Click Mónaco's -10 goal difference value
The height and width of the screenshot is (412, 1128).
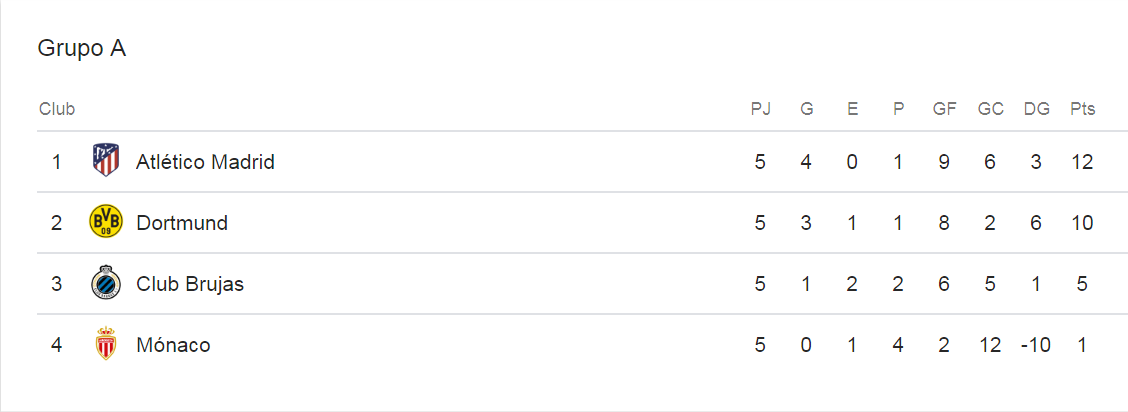(x=1036, y=345)
